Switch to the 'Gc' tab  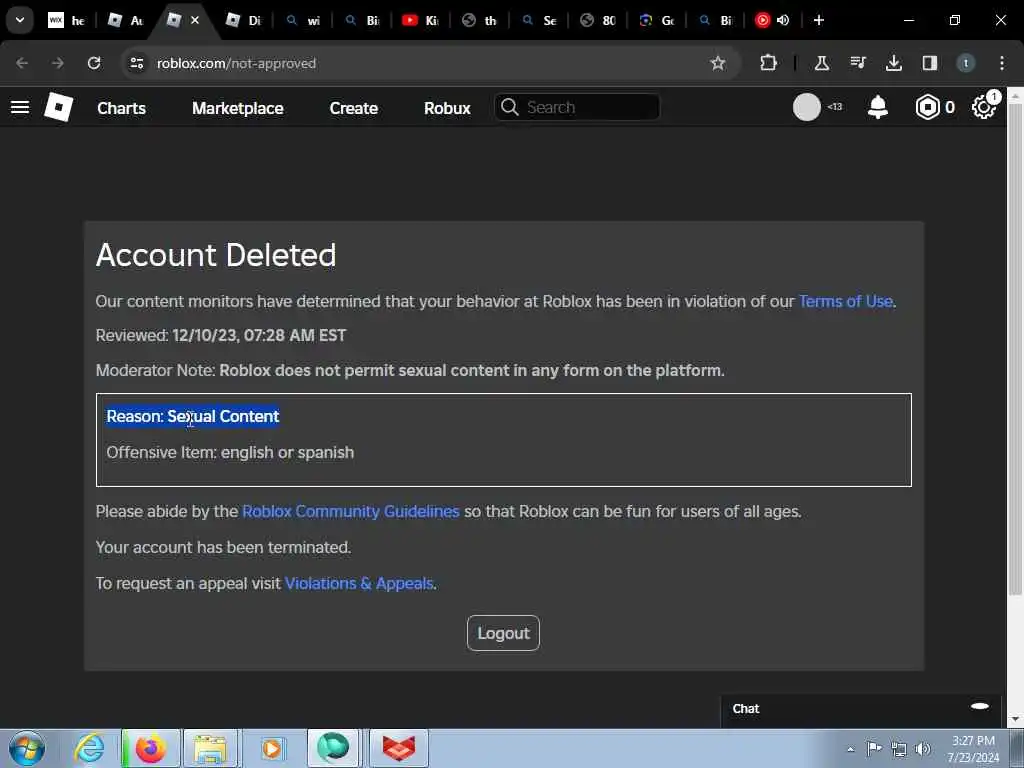658,20
